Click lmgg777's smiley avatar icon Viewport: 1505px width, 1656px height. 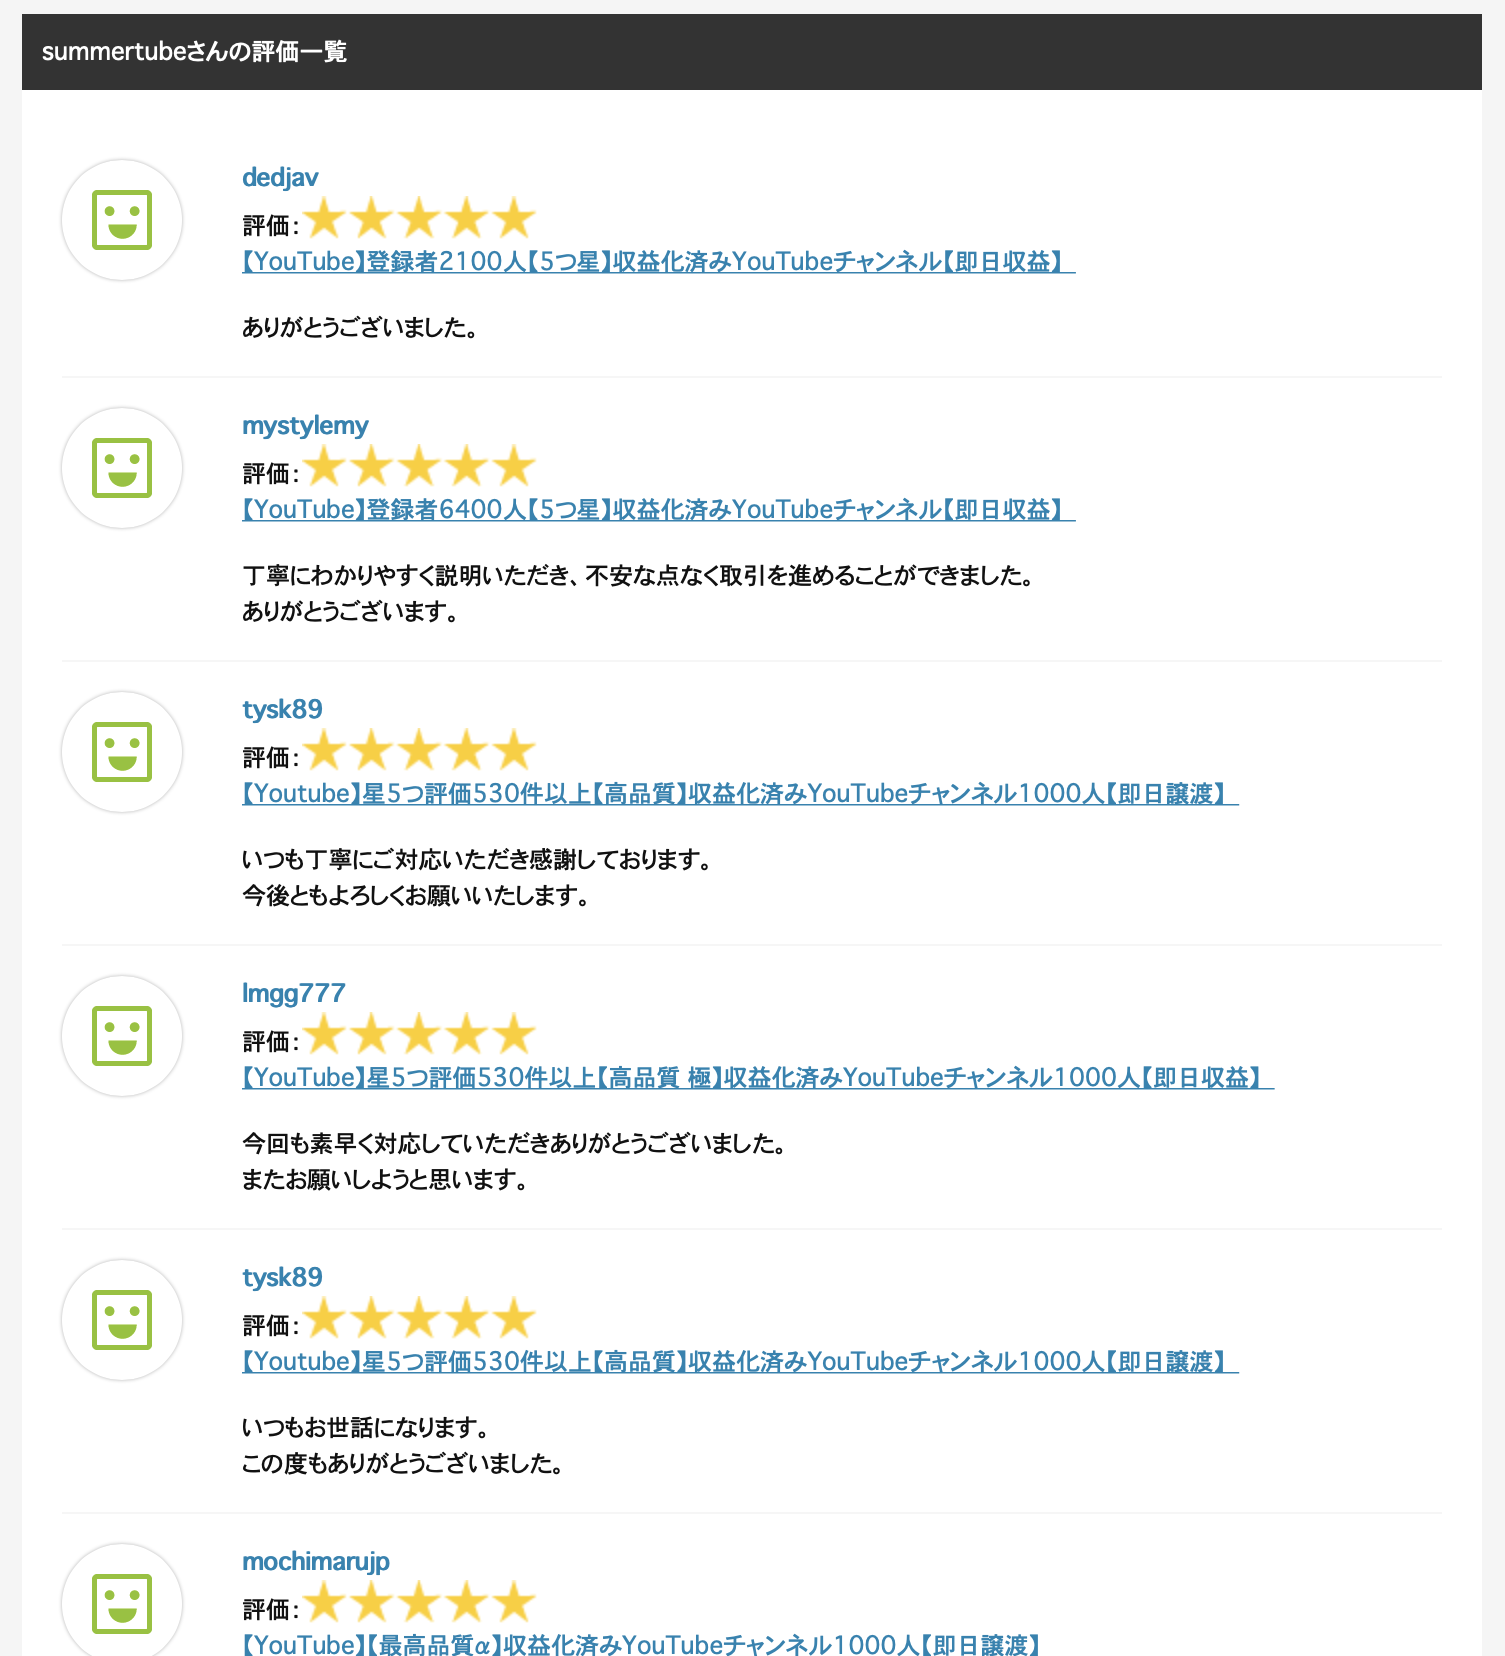tap(122, 1036)
